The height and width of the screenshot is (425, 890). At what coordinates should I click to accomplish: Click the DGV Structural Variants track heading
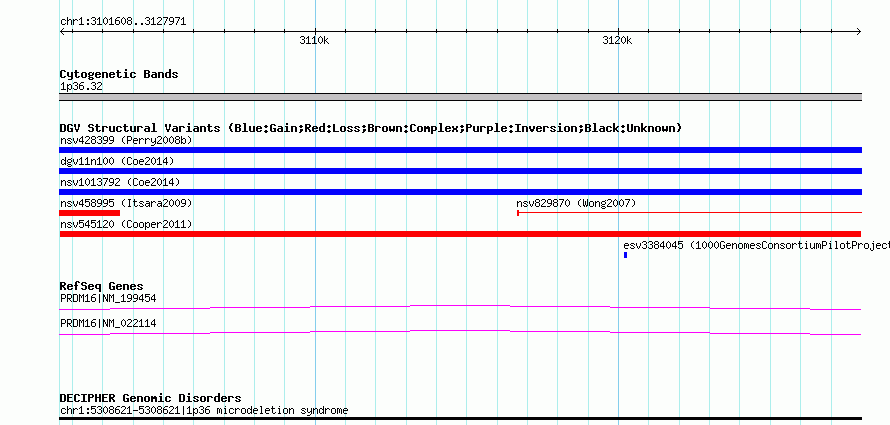point(371,128)
